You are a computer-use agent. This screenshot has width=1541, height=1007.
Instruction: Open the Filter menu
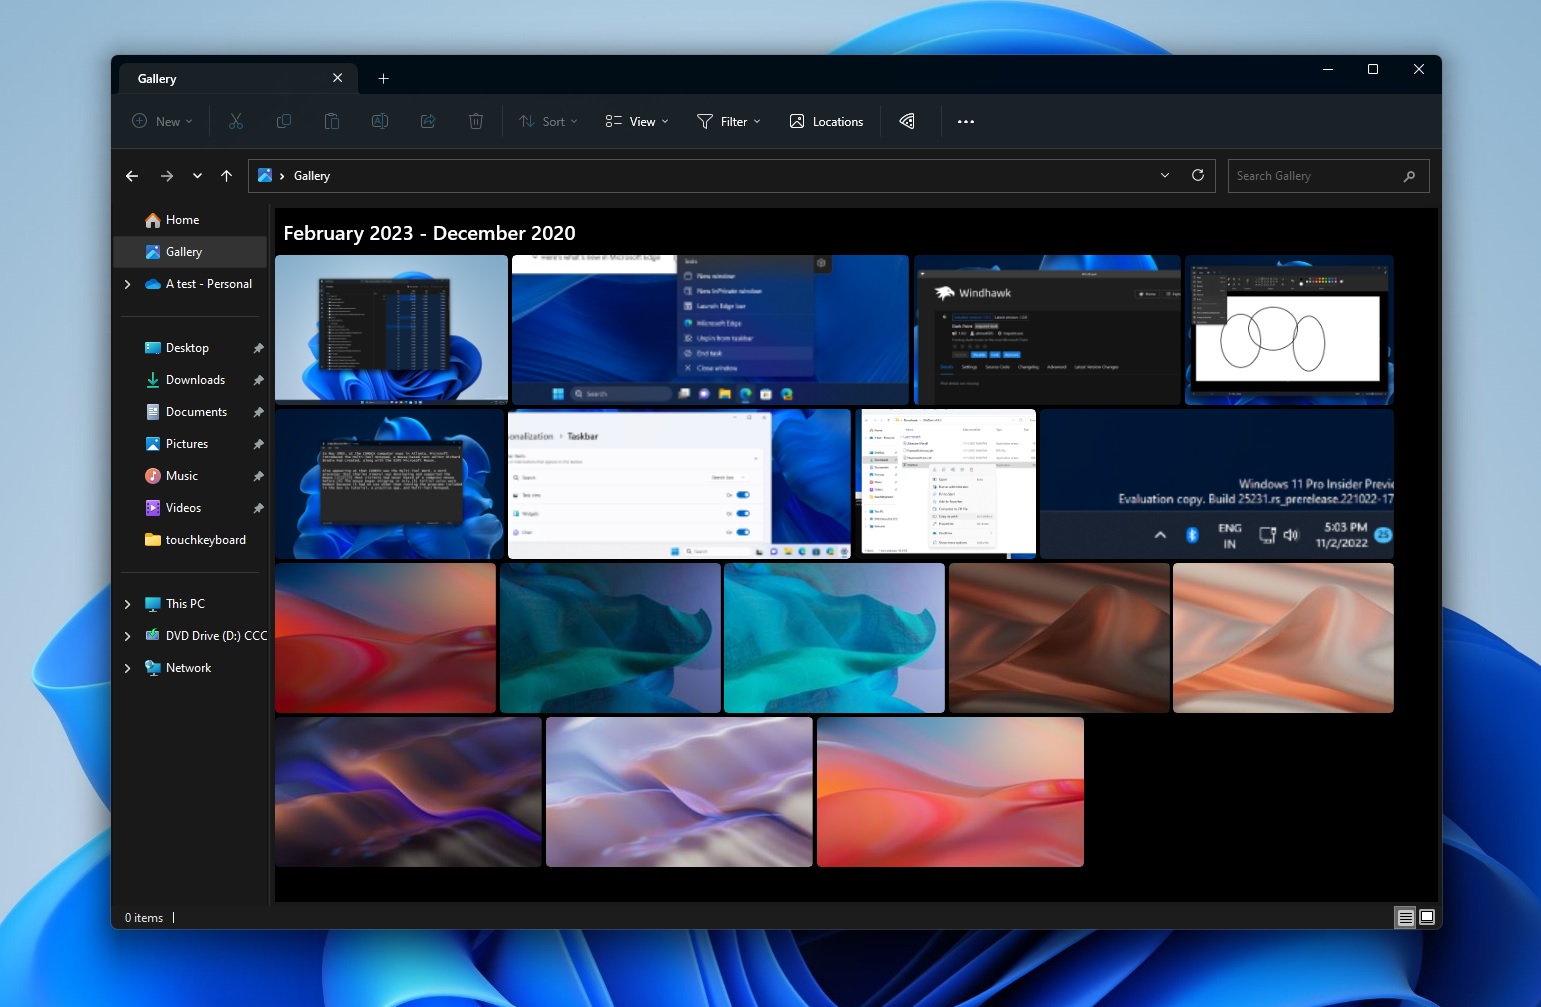728,121
